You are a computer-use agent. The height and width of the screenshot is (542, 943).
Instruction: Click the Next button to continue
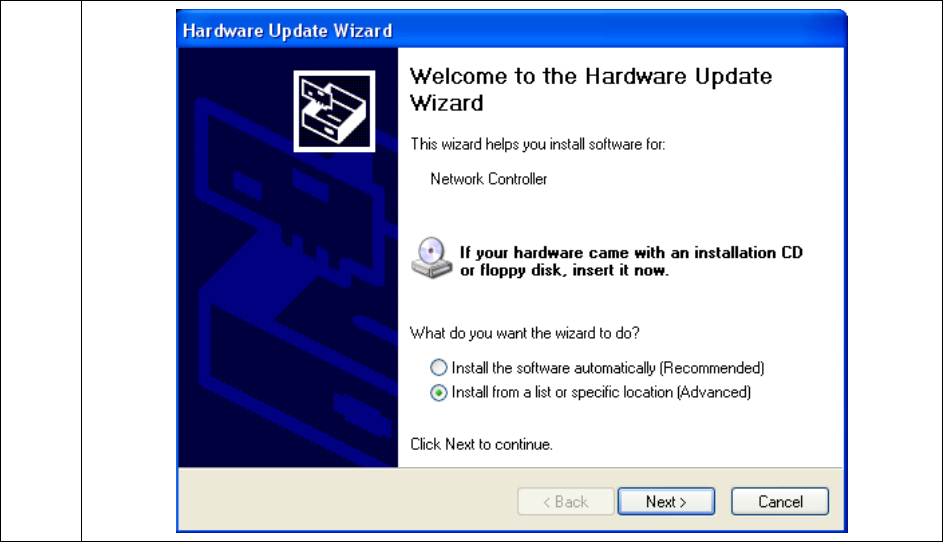coord(666,501)
